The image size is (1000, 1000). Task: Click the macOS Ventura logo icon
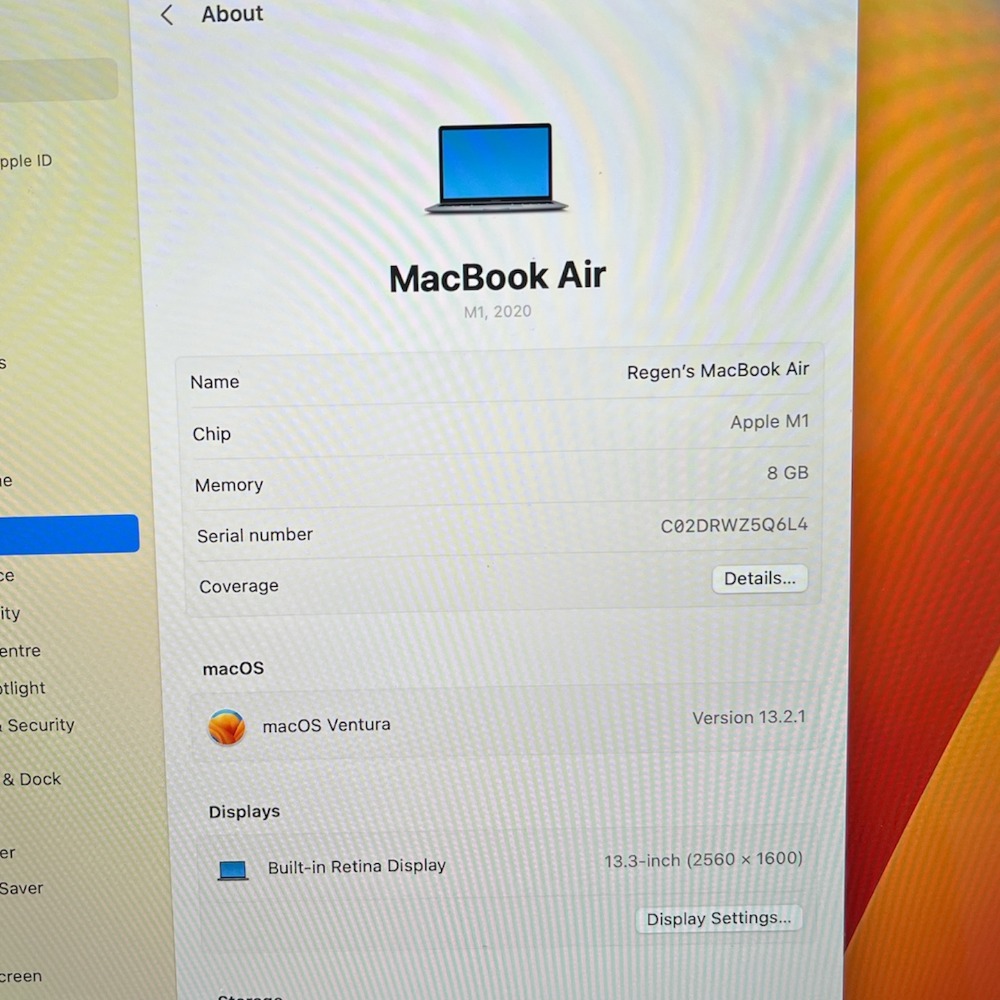tap(226, 727)
